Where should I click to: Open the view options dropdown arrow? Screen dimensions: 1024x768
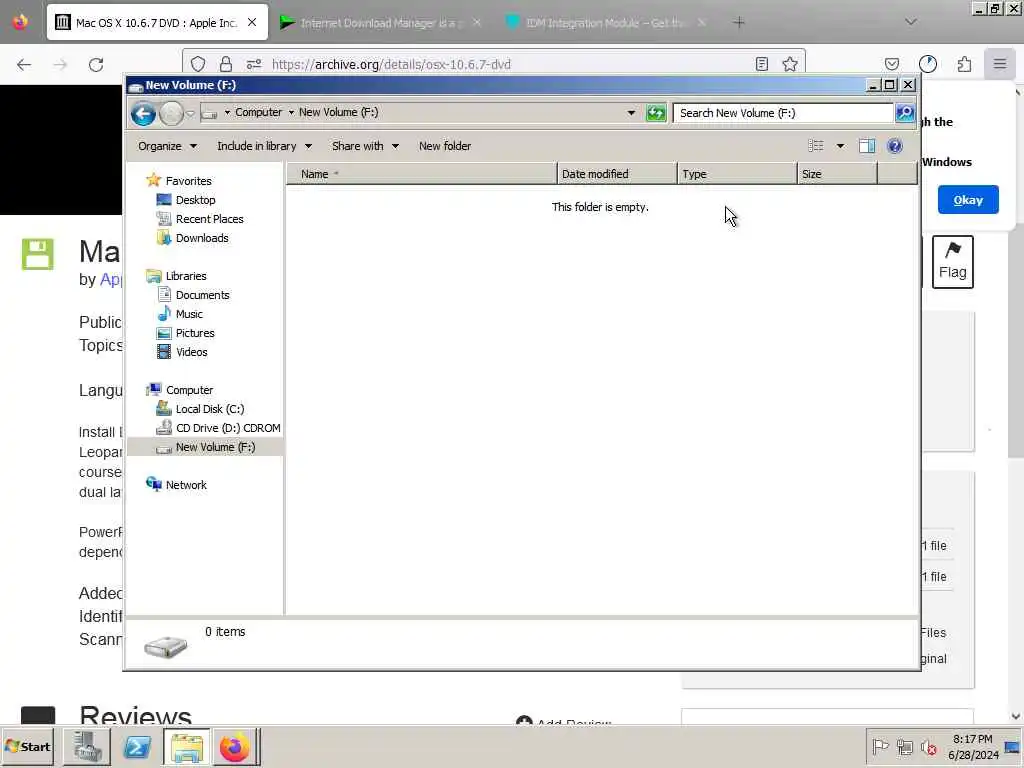coord(840,146)
